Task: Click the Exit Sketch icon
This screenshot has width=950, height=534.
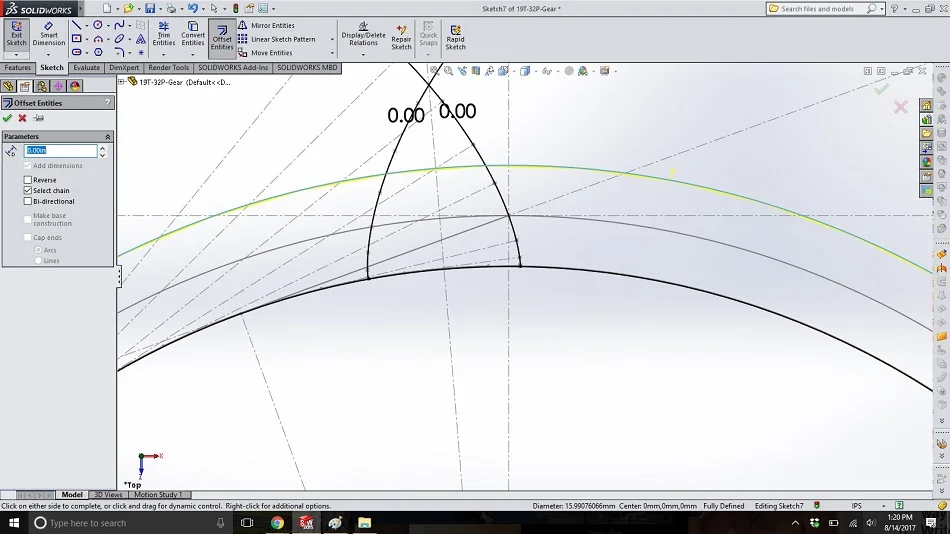Action: click(x=16, y=34)
